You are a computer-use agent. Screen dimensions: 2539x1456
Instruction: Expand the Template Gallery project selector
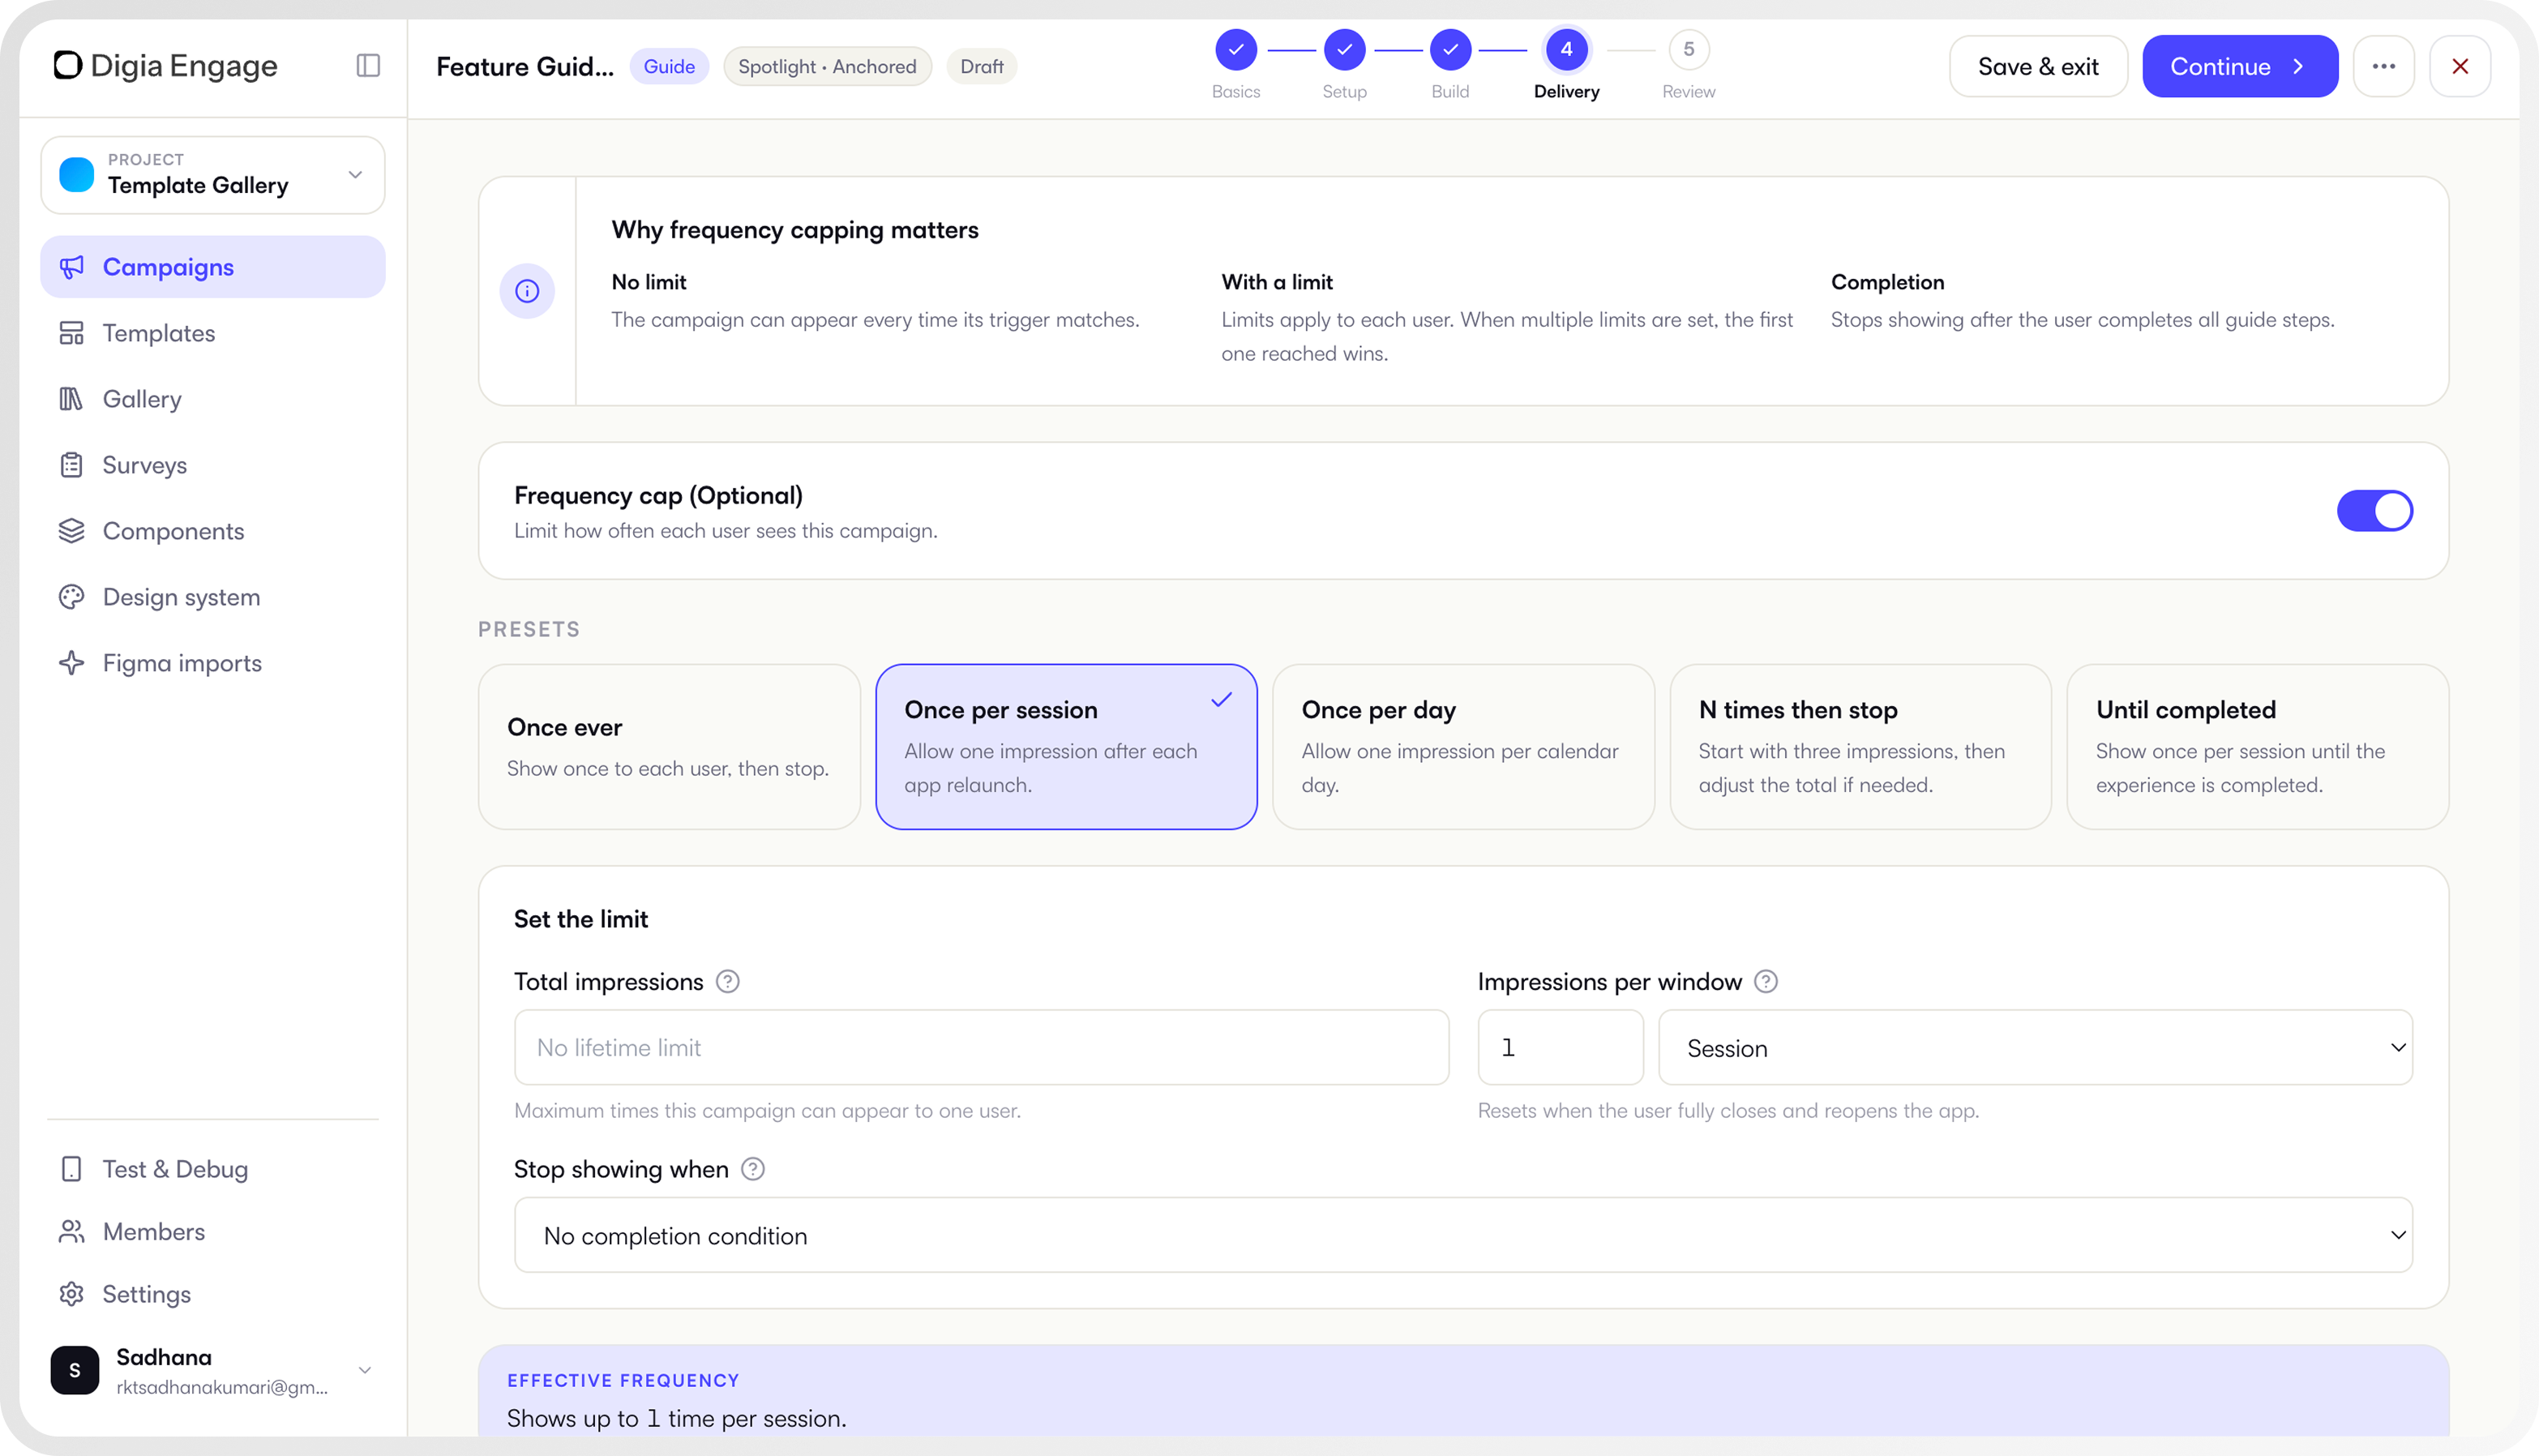pos(212,175)
